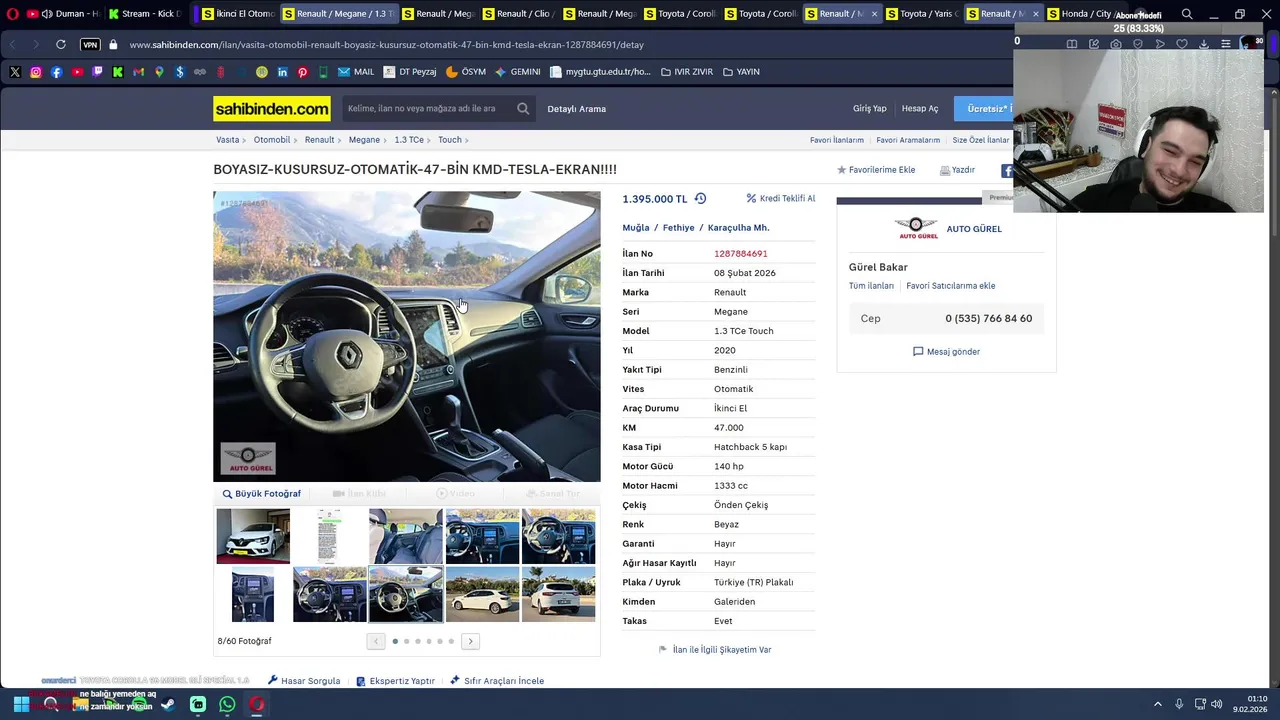Open the Gmail bookmark icon

pyautogui.click(x=138, y=72)
